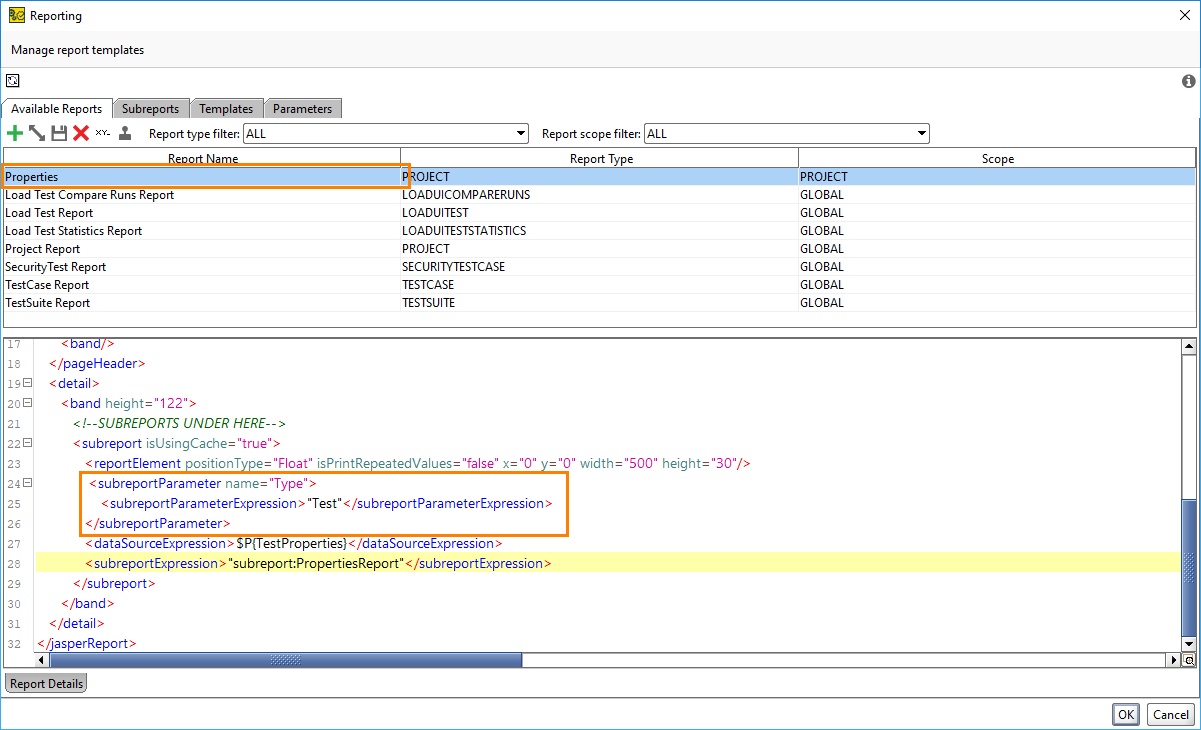
Task: Save the report template using disk icon
Action: pos(59,132)
